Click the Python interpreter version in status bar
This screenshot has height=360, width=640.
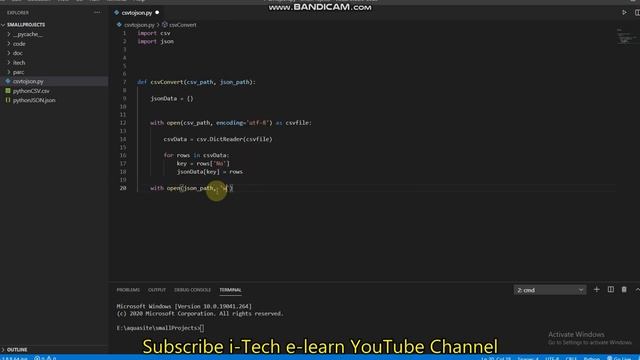[x=15, y=358]
